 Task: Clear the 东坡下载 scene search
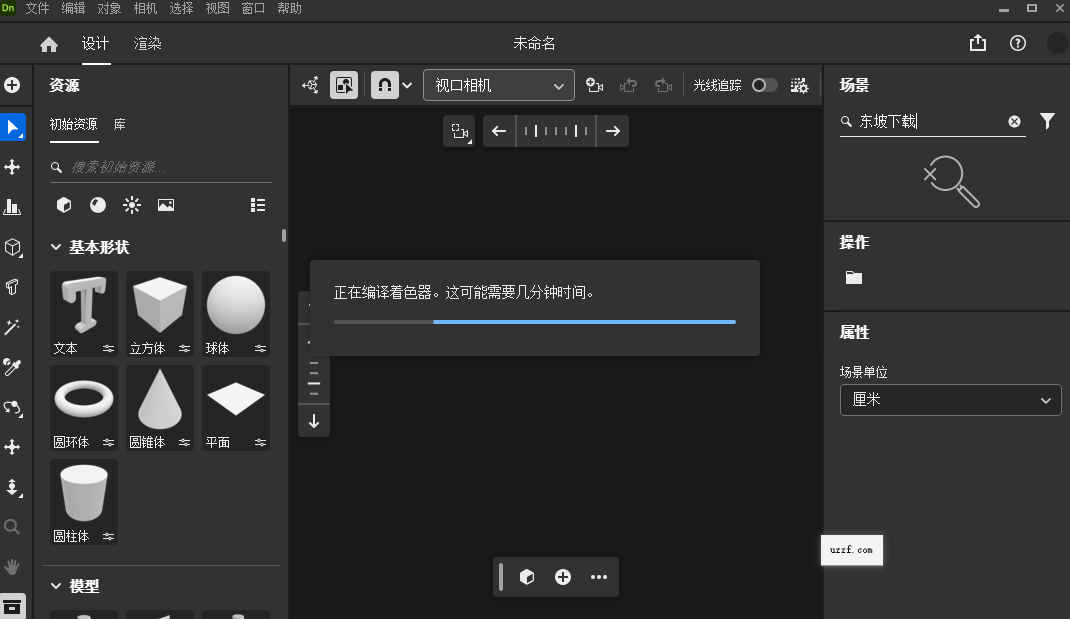click(1014, 121)
